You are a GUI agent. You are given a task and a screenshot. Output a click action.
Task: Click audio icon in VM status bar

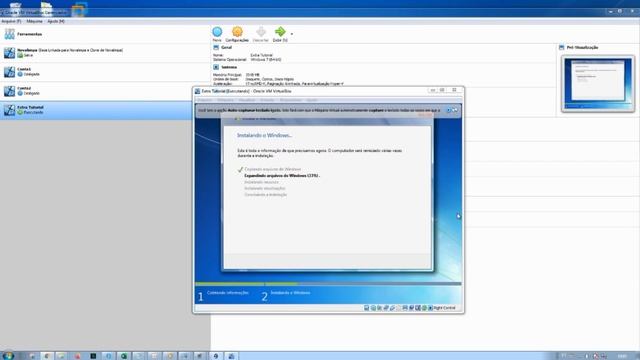coord(380,308)
